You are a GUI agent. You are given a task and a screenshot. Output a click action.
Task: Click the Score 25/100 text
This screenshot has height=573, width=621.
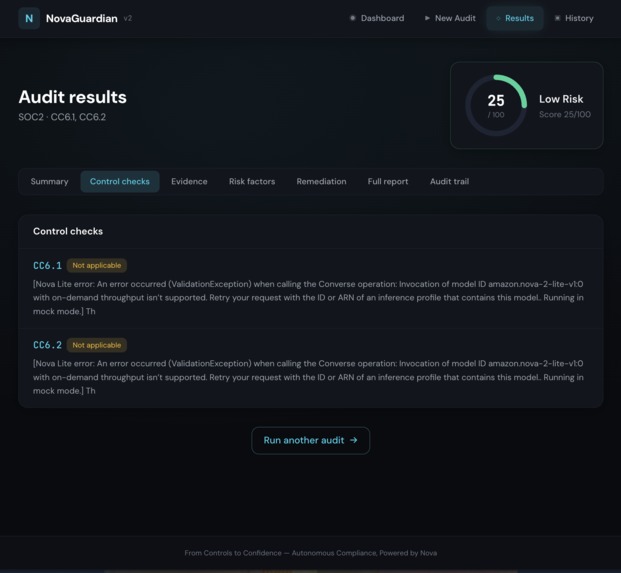coord(565,114)
